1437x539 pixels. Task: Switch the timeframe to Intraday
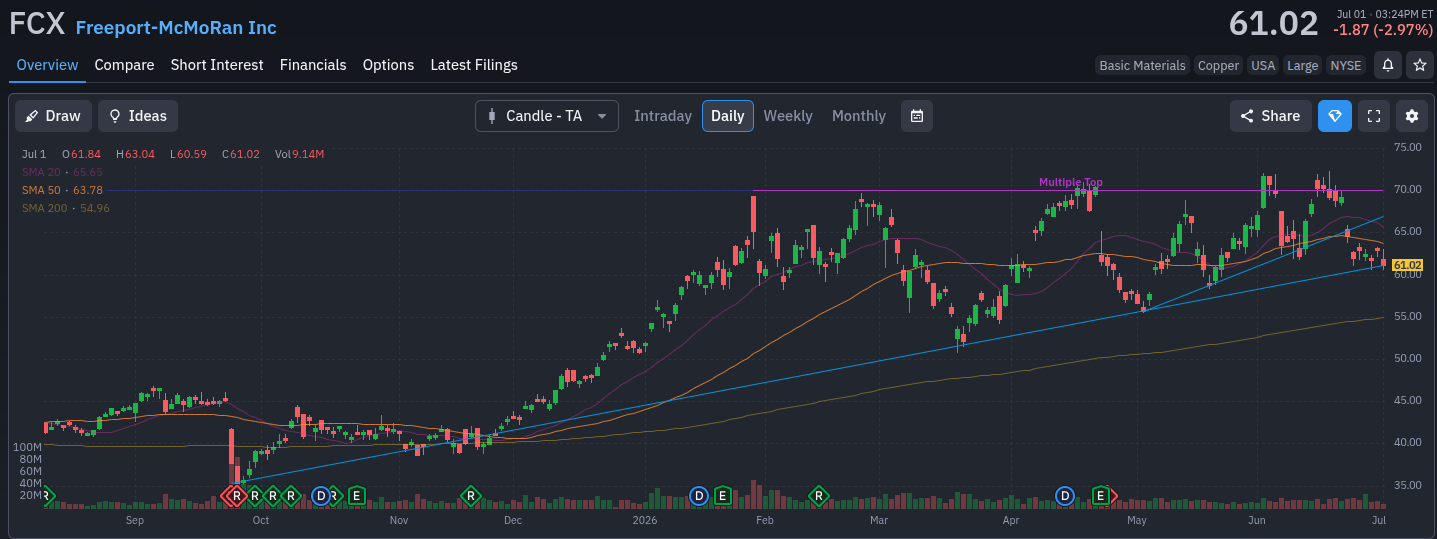(x=663, y=116)
